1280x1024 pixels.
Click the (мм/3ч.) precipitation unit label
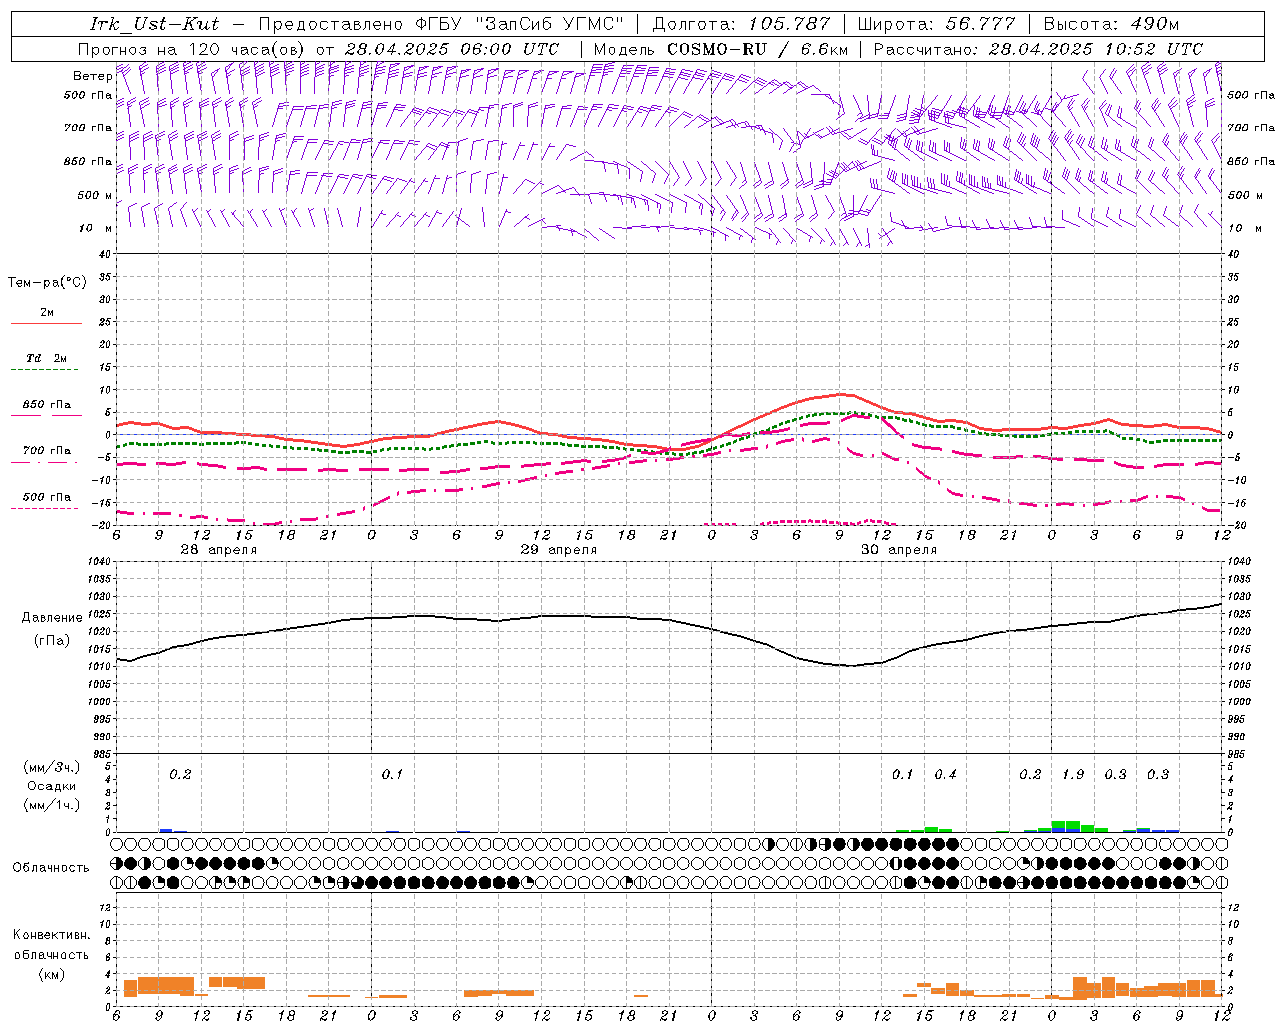pyautogui.click(x=51, y=767)
